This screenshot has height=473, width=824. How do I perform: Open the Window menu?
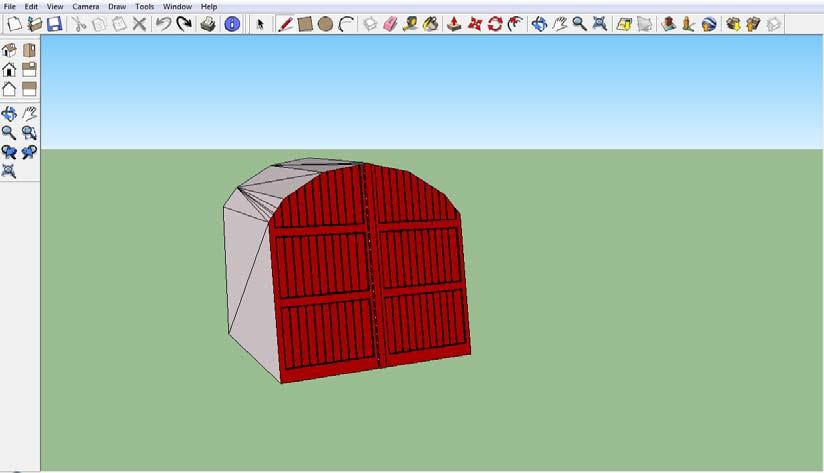click(177, 7)
